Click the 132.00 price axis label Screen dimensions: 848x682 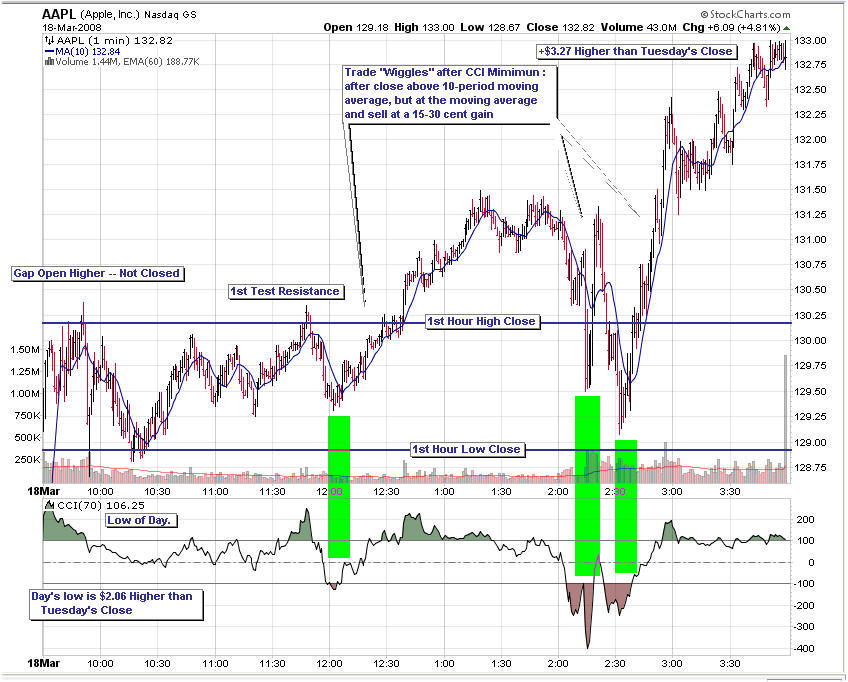[810, 140]
